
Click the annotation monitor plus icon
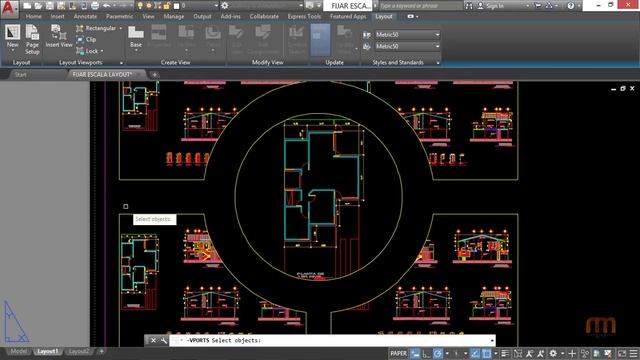(x=572, y=353)
